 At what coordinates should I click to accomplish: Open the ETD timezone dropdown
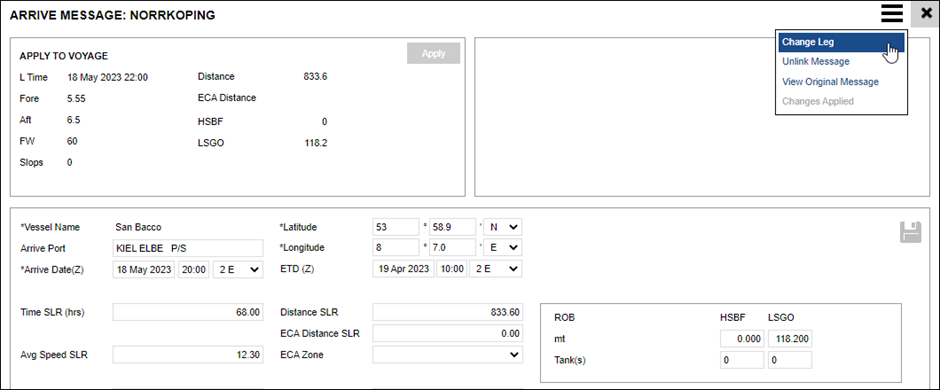coord(495,270)
